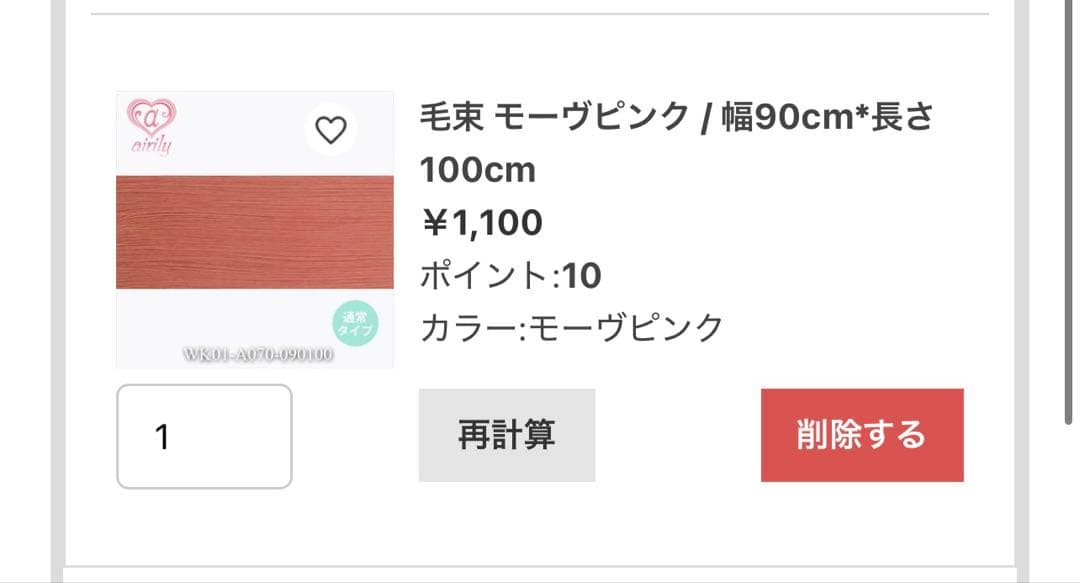Recalculate with the 再計算 button
This screenshot has height=583, width=1080.
pyautogui.click(x=507, y=435)
